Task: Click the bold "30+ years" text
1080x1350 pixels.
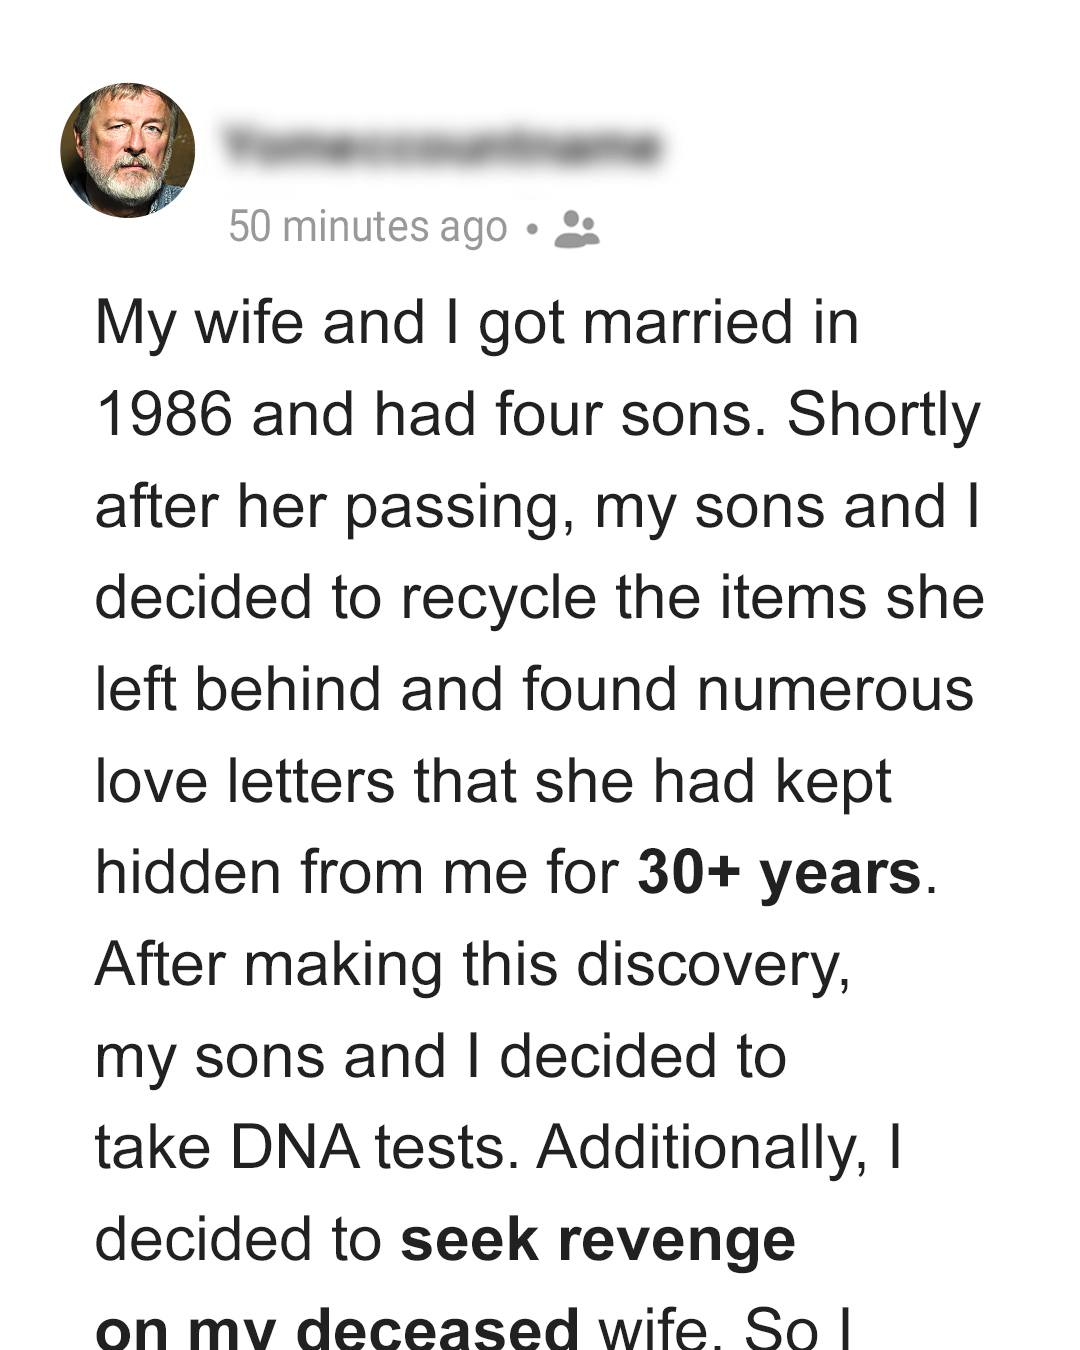Action: [x=779, y=872]
